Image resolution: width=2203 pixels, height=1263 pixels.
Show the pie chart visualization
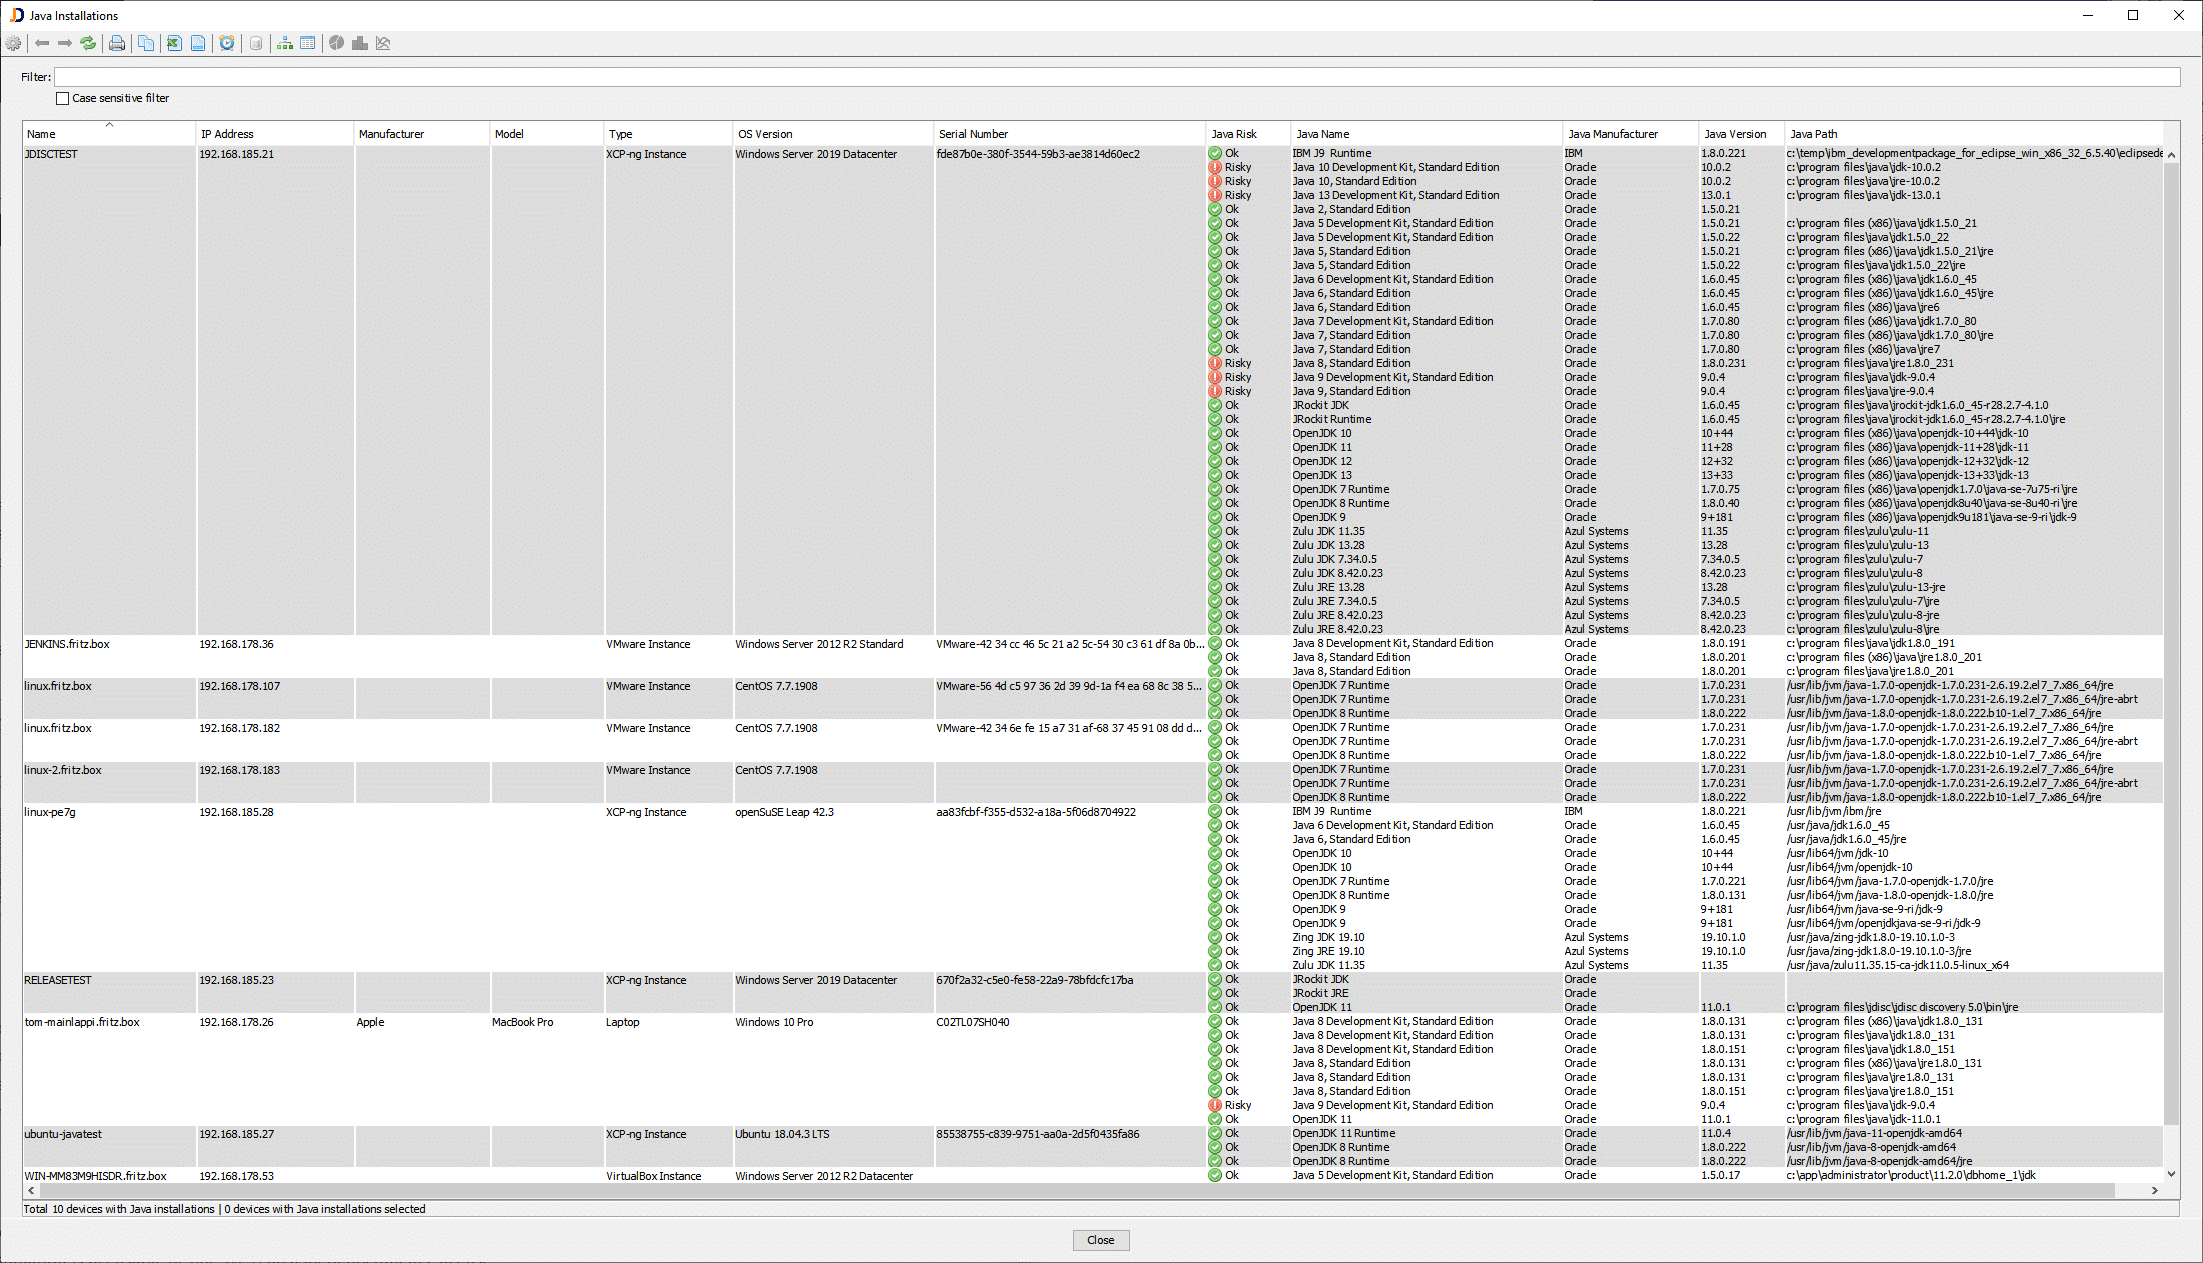pyautogui.click(x=336, y=43)
